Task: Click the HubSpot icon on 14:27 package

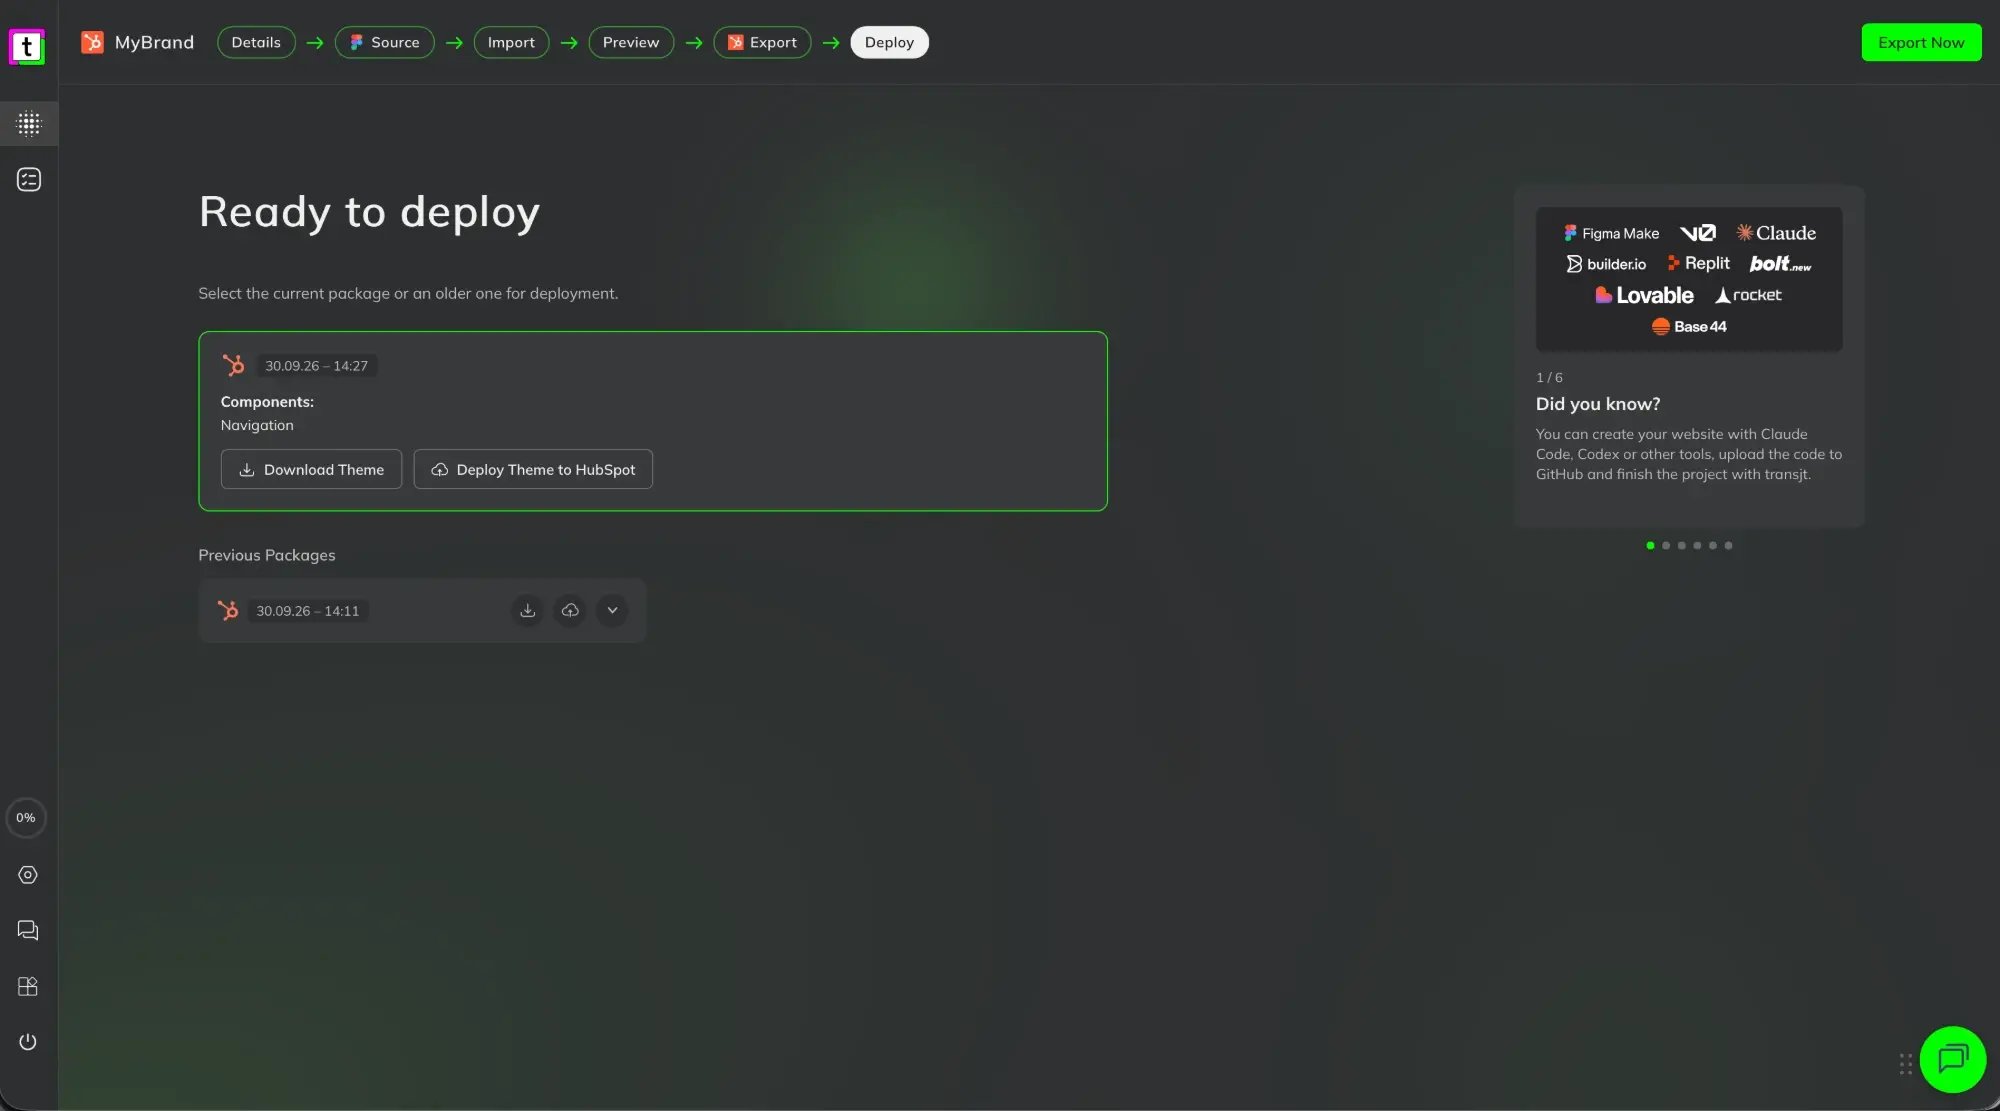Action: coord(233,365)
